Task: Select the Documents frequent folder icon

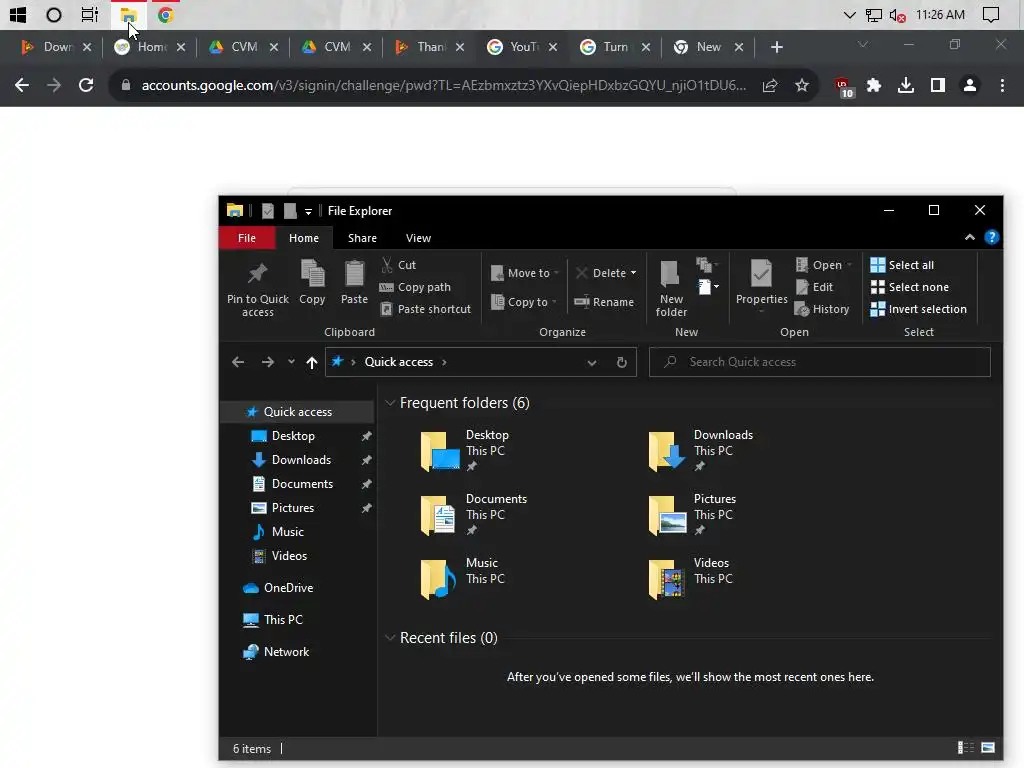Action: tap(439, 515)
